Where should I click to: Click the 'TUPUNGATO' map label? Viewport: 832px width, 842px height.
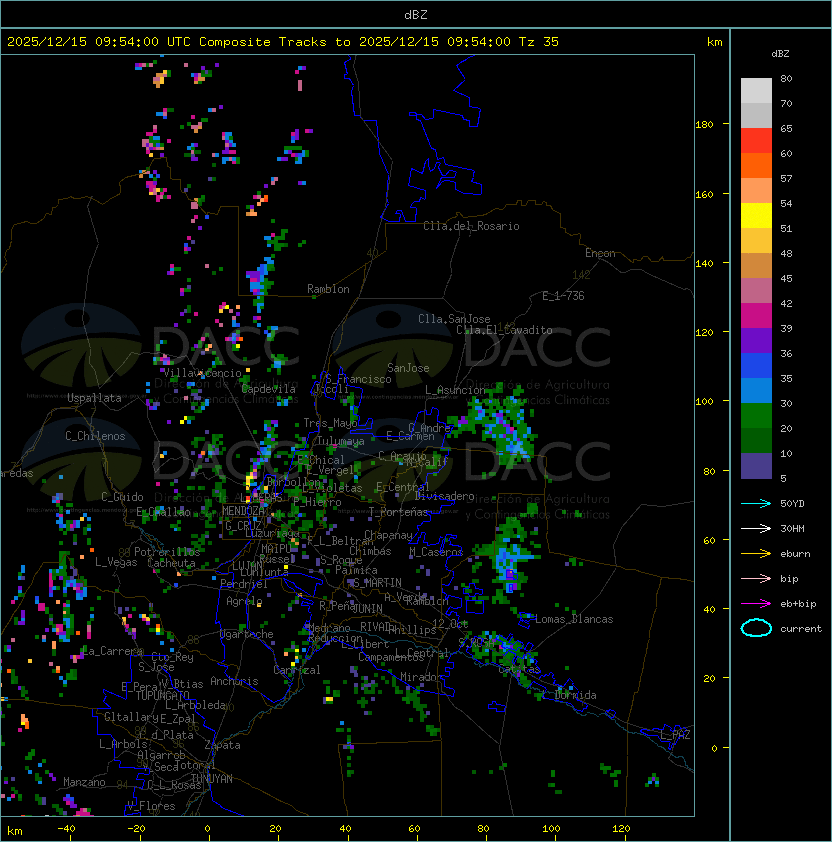162,695
